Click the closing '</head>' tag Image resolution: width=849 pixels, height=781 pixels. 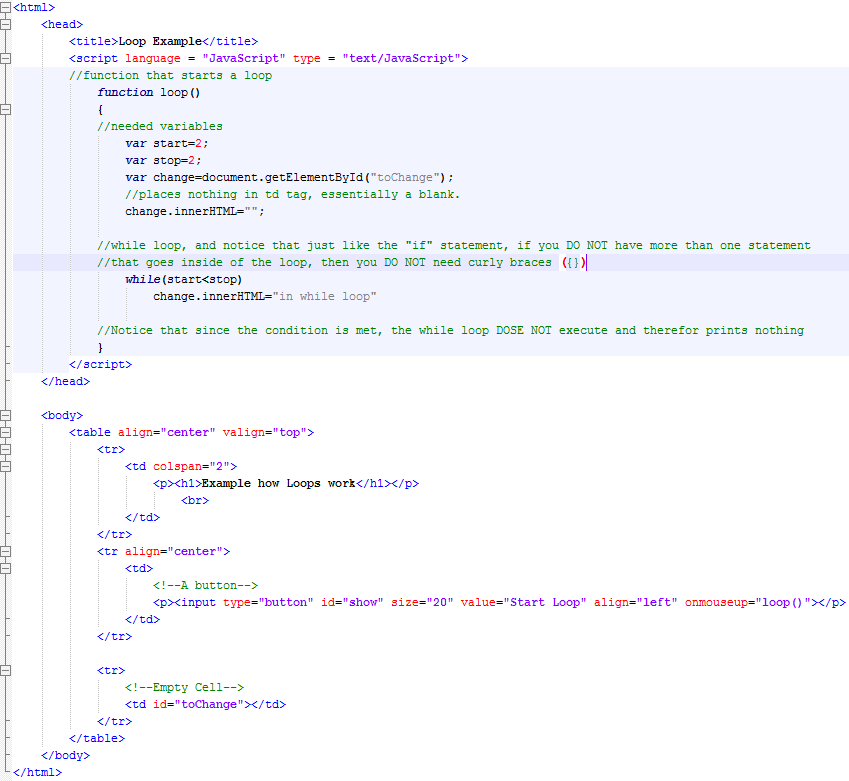[x=66, y=381]
